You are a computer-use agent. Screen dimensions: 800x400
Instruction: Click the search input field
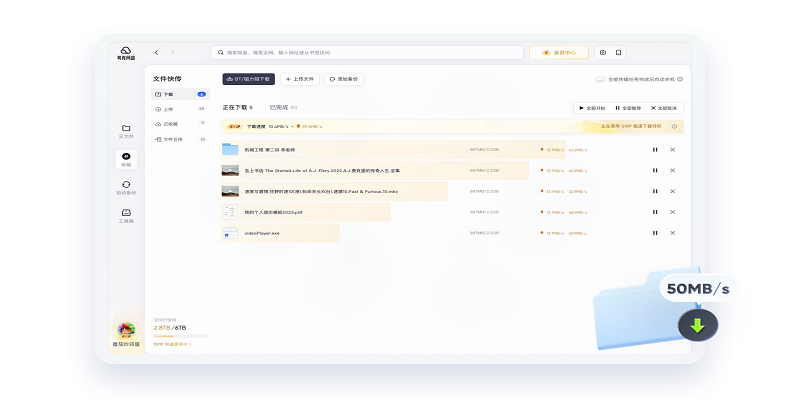click(x=368, y=52)
